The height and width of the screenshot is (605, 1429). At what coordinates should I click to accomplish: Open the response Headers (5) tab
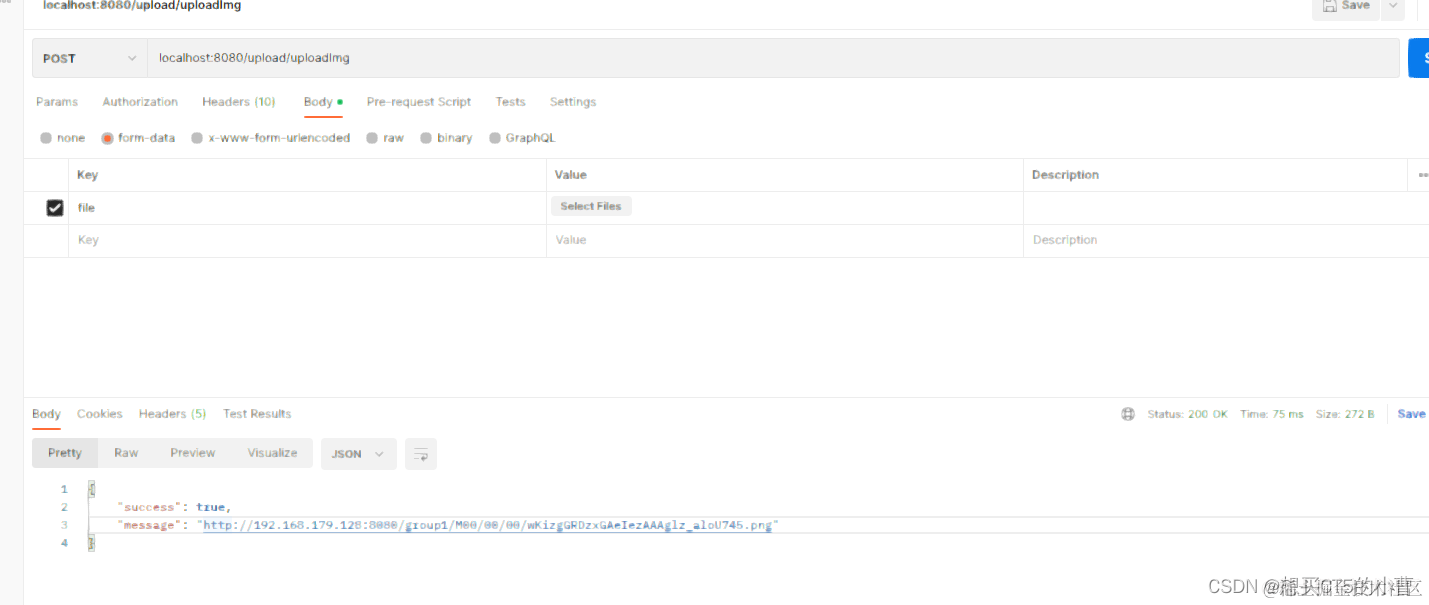coord(172,414)
